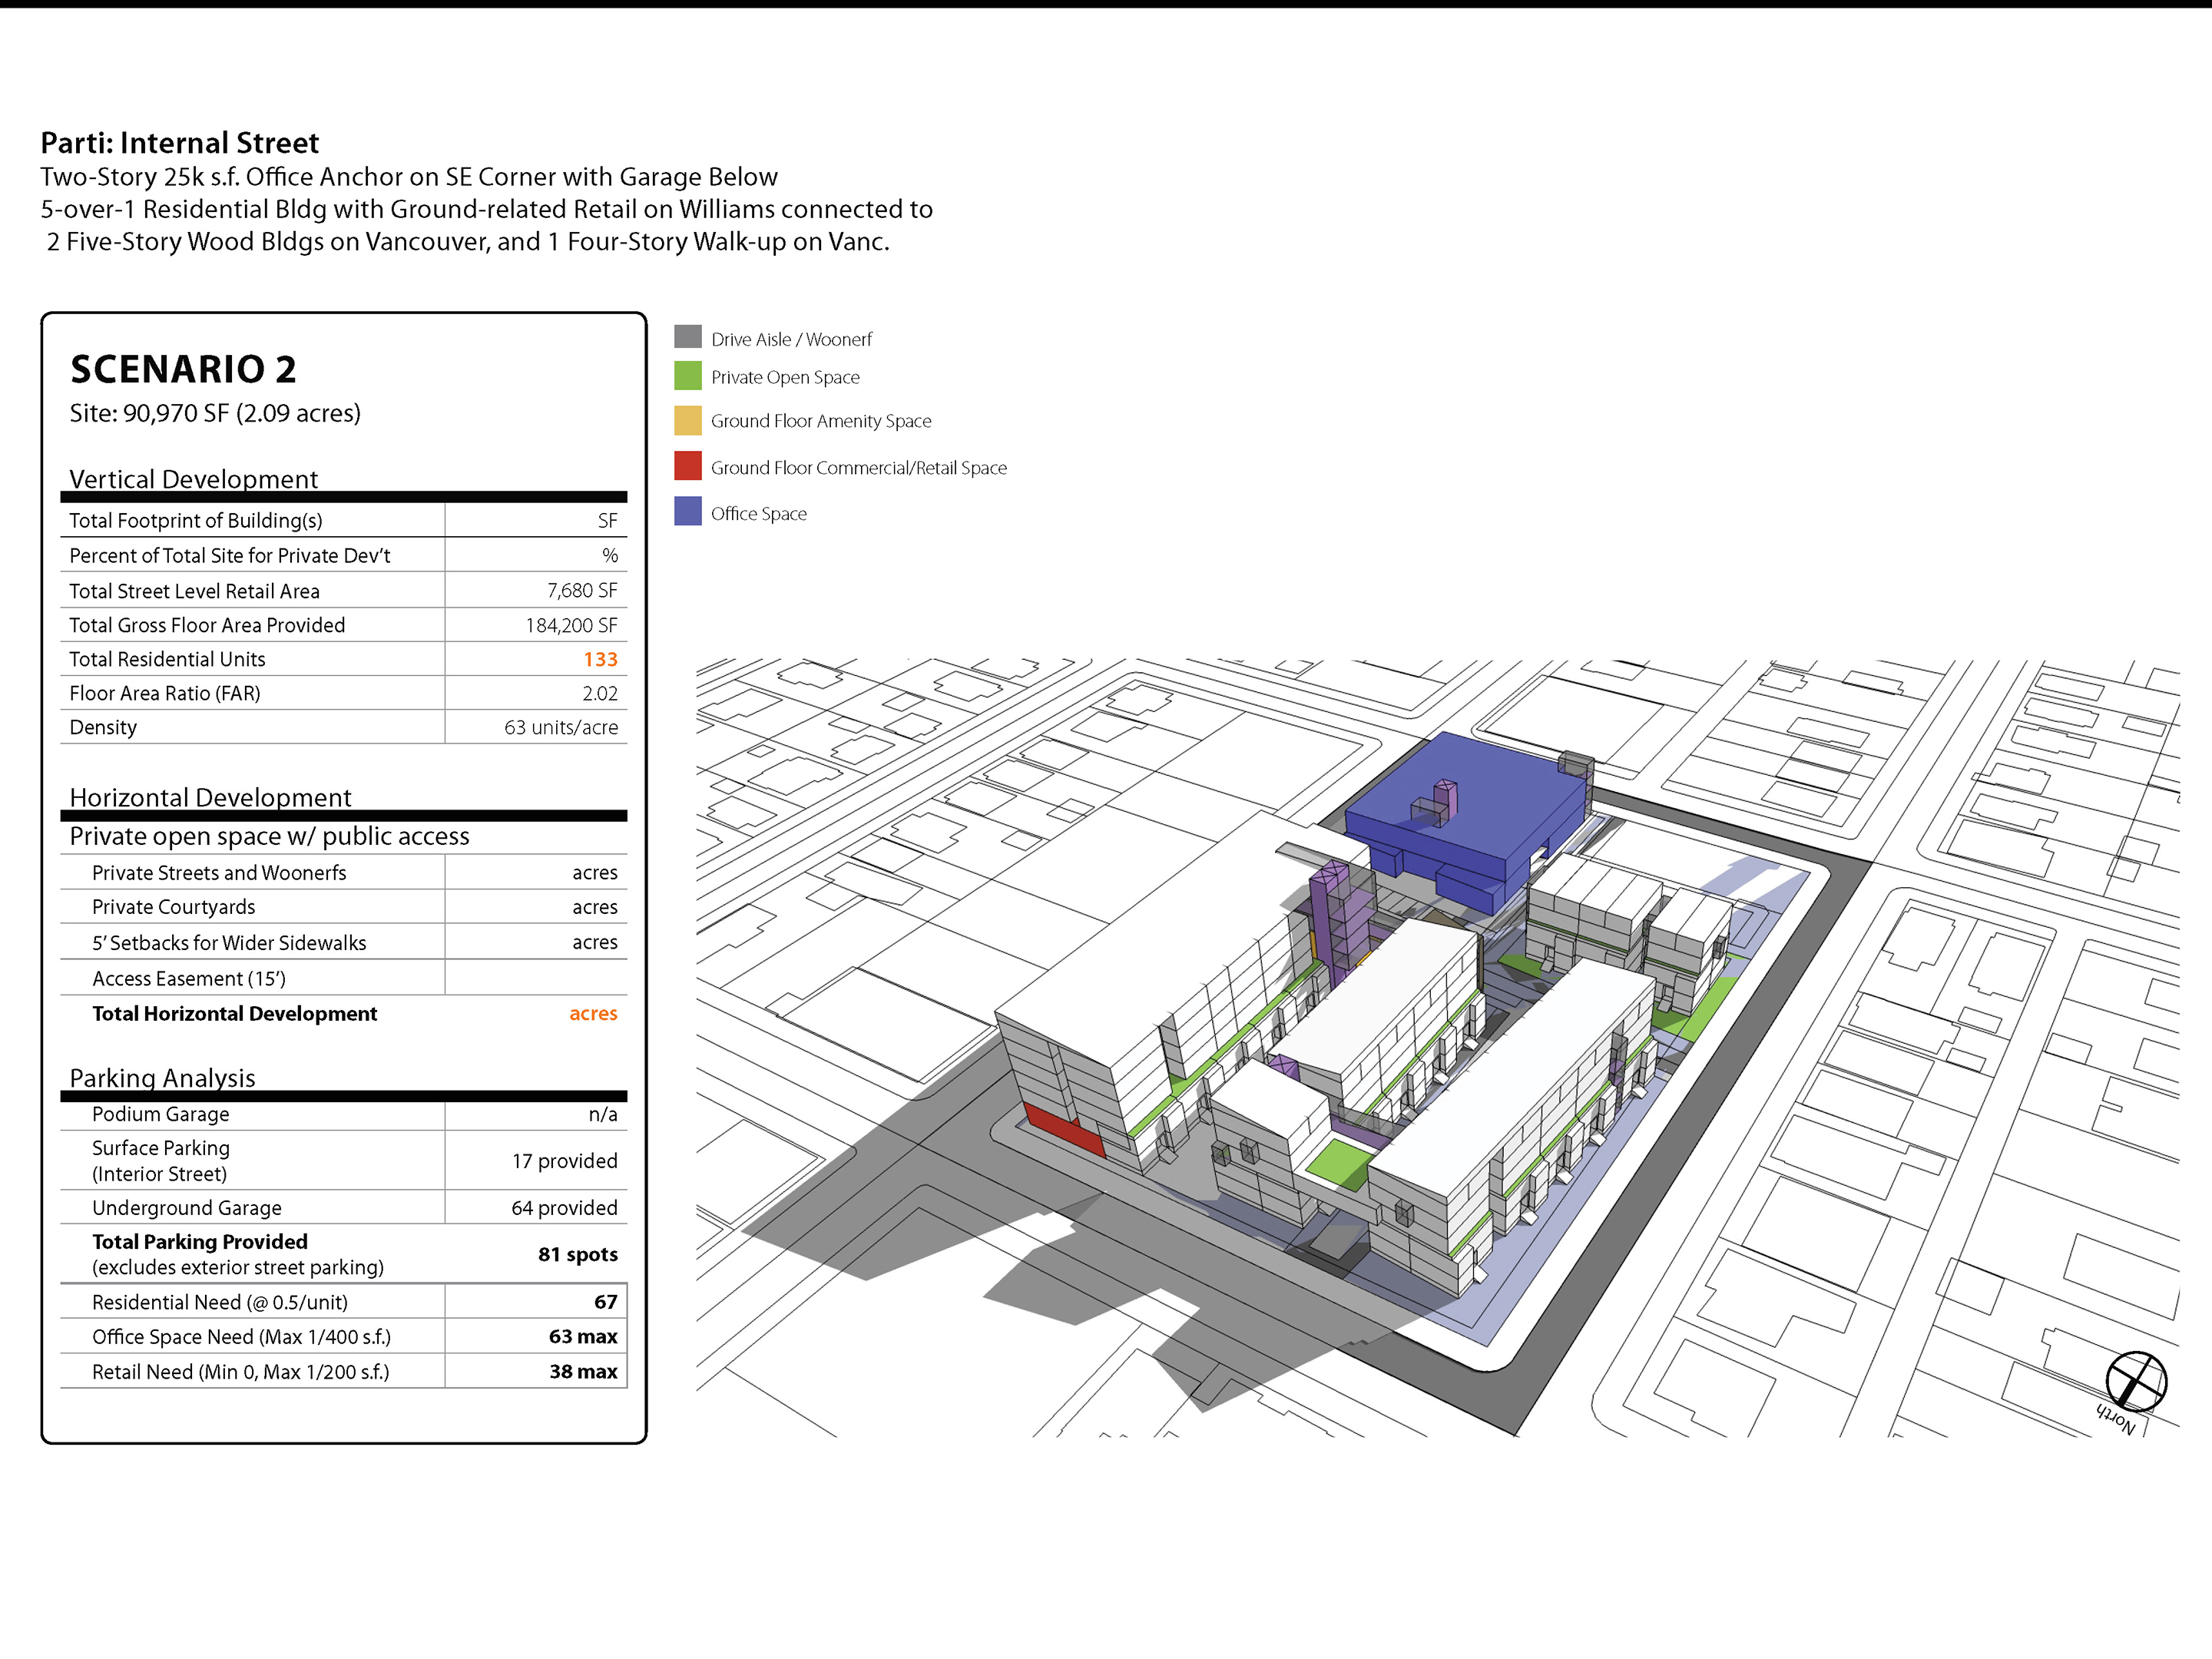This screenshot has width=2212, height=1659.
Task: Click the blue Office Space legend swatch
Action: click(687, 512)
